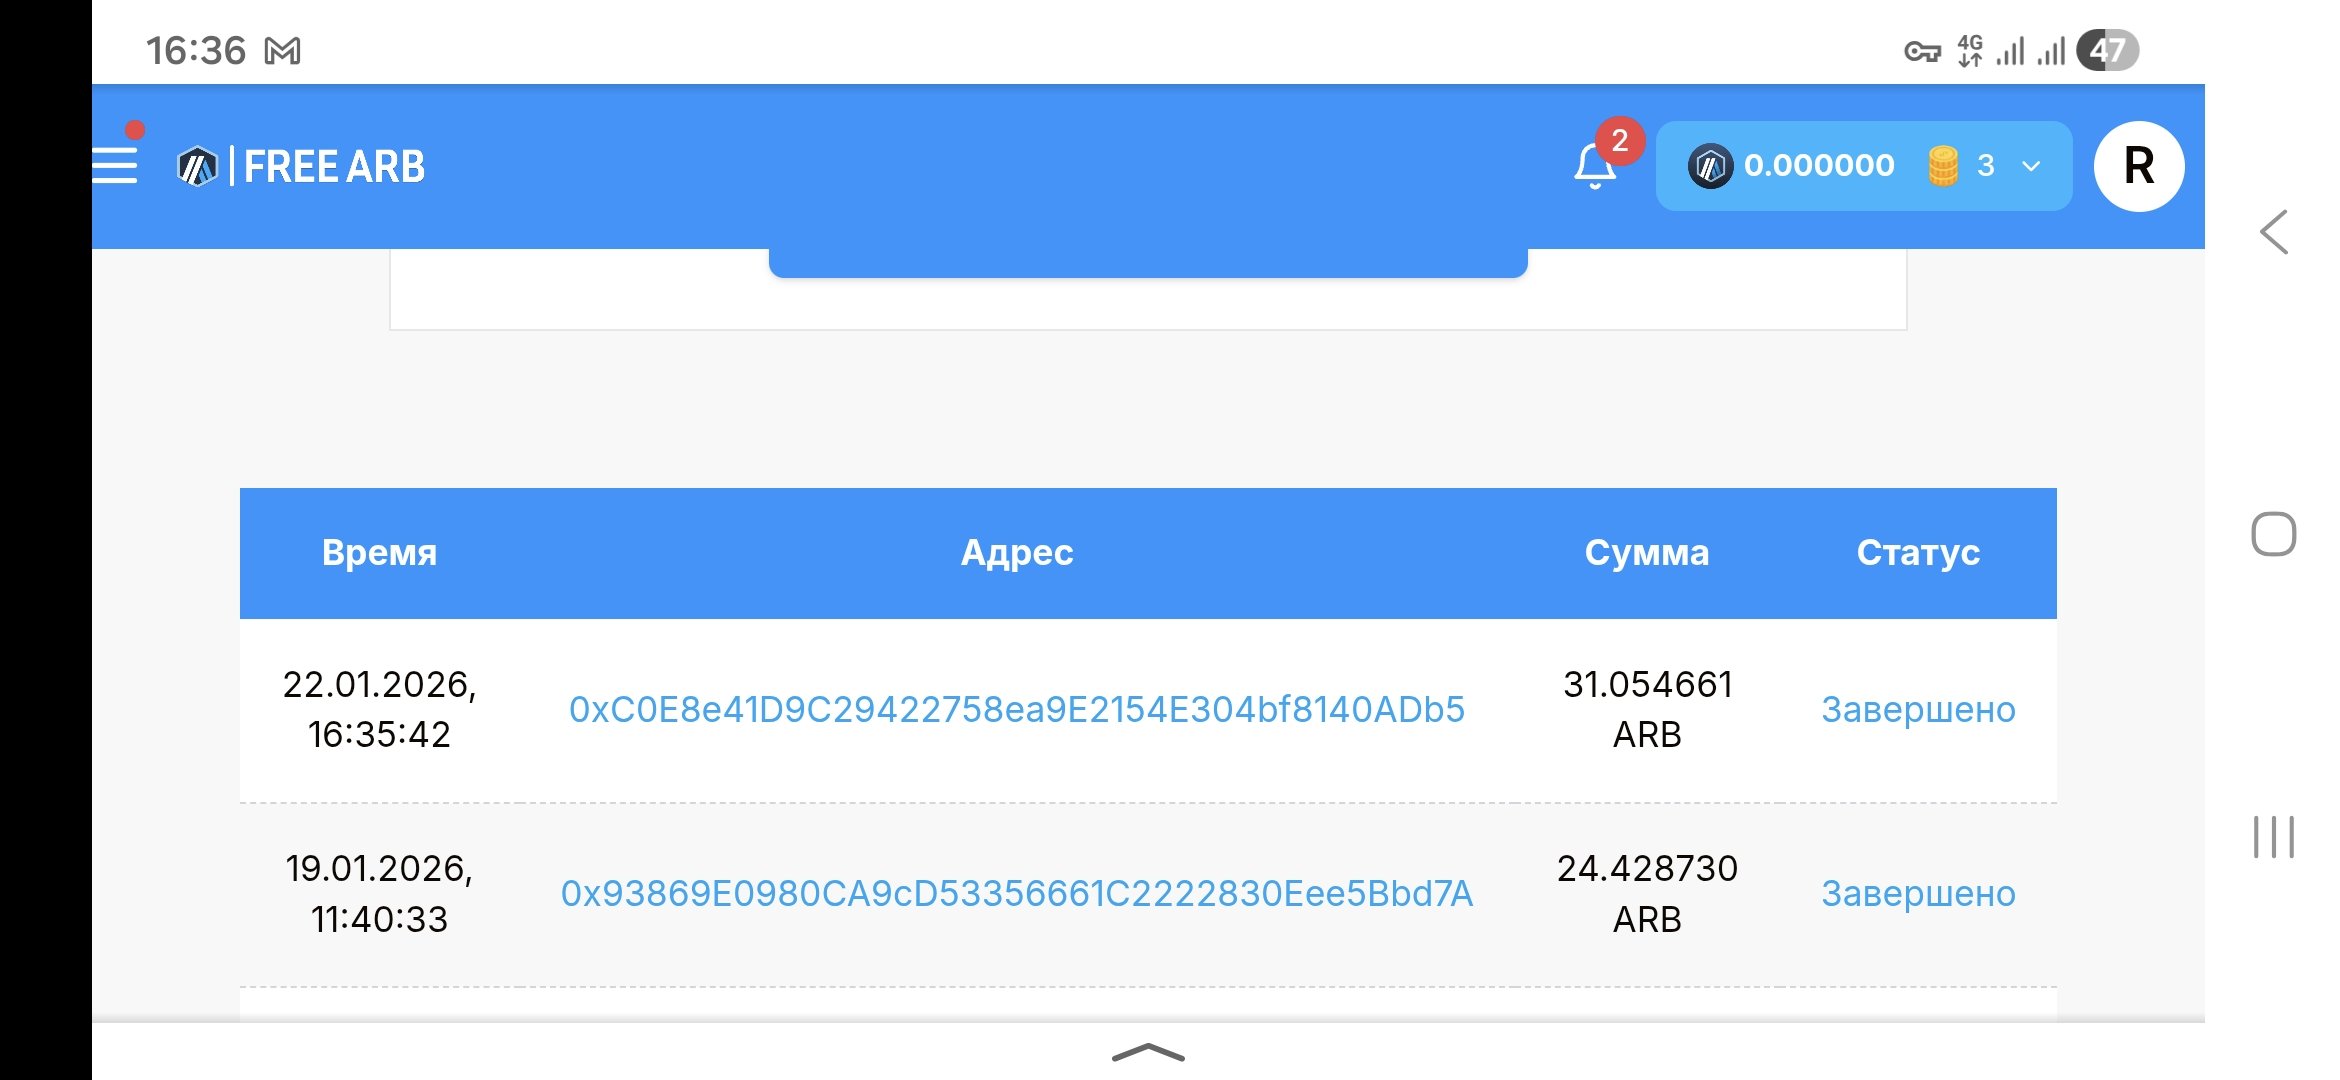Viewport: 2340px width, 1080px height.
Task: Click the Статус column header
Action: [1918, 552]
